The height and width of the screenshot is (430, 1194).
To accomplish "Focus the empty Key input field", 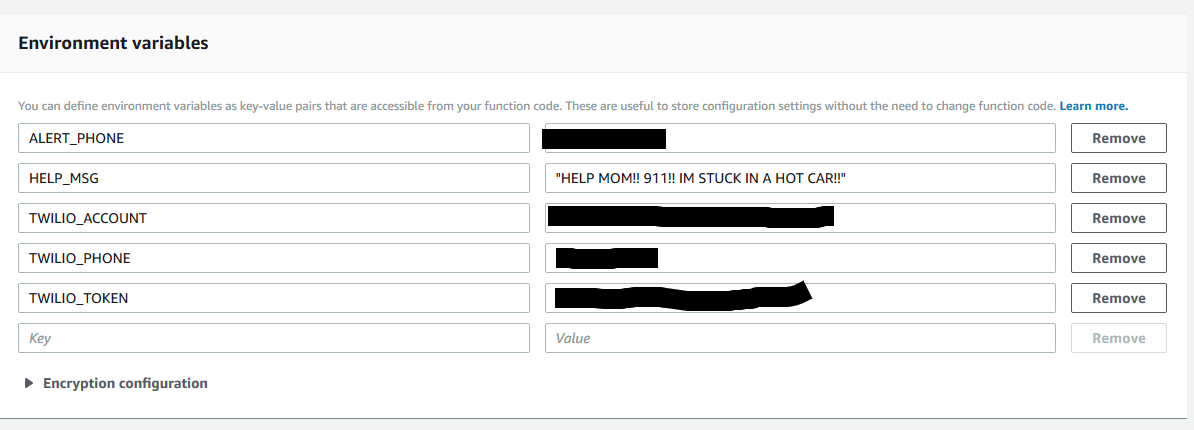I will point(274,338).
